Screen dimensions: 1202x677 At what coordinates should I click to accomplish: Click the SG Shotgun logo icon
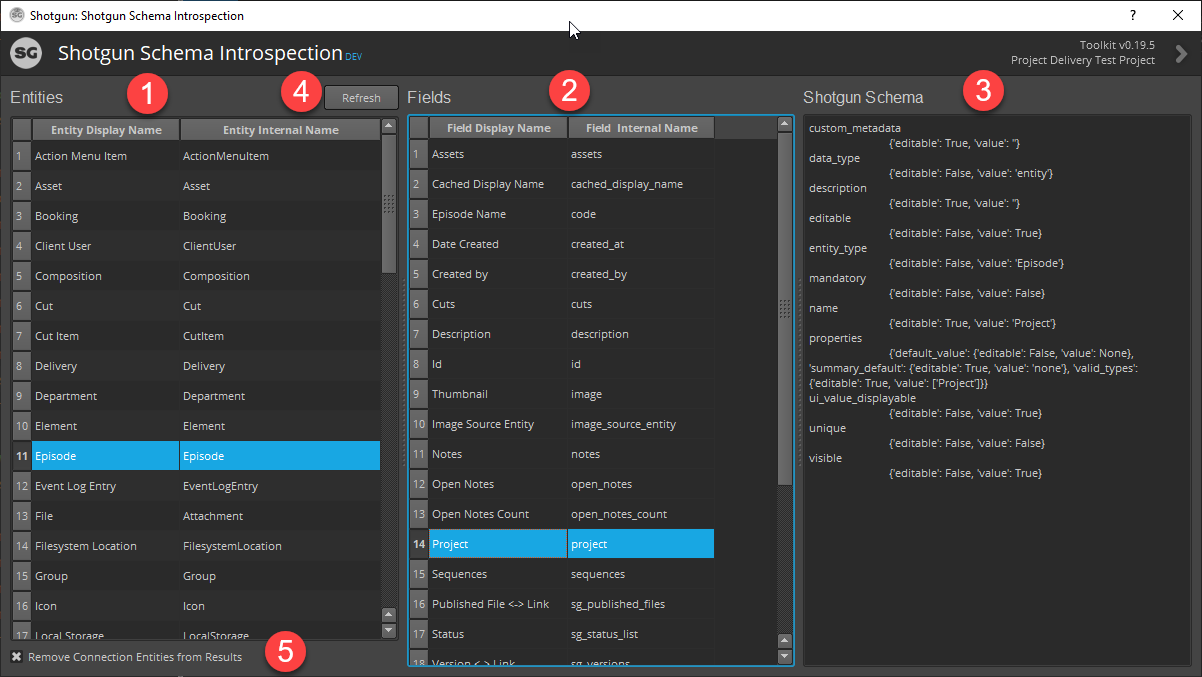pyautogui.click(x=26, y=53)
